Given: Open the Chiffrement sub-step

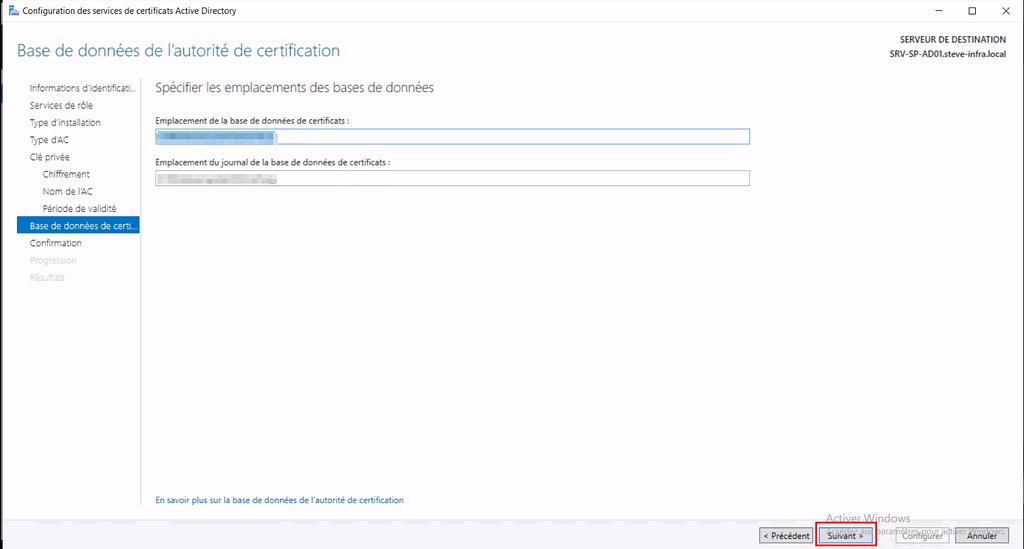Looking at the screenshot, I should click(66, 174).
